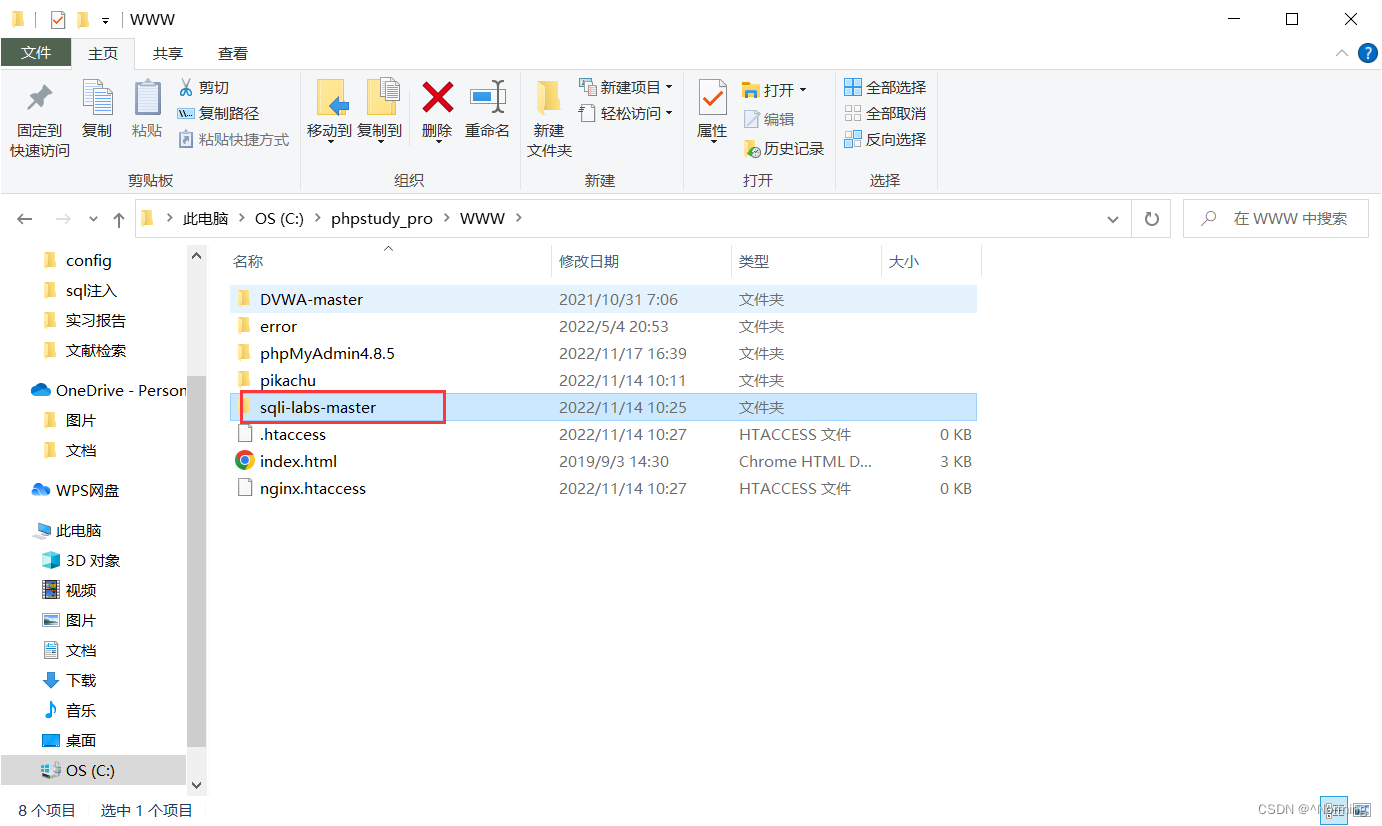Click 此电脑 in address breadcrumb
Viewport: 1382px width, 826px height.
point(205,218)
